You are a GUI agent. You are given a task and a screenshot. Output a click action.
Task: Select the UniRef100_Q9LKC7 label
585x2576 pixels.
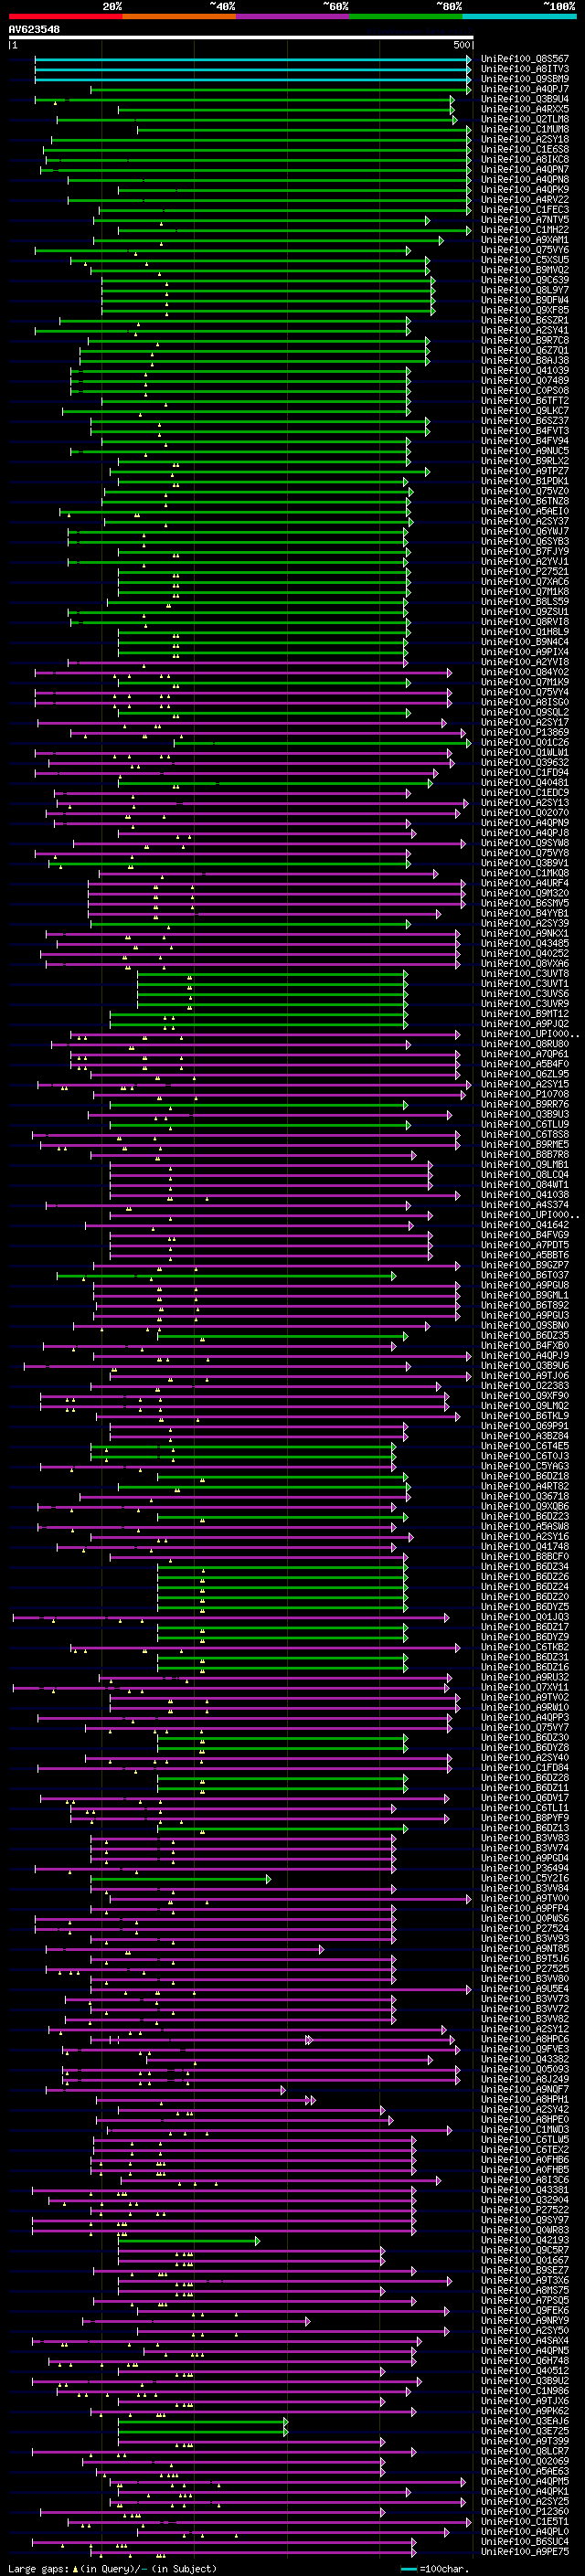click(x=525, y=411)
